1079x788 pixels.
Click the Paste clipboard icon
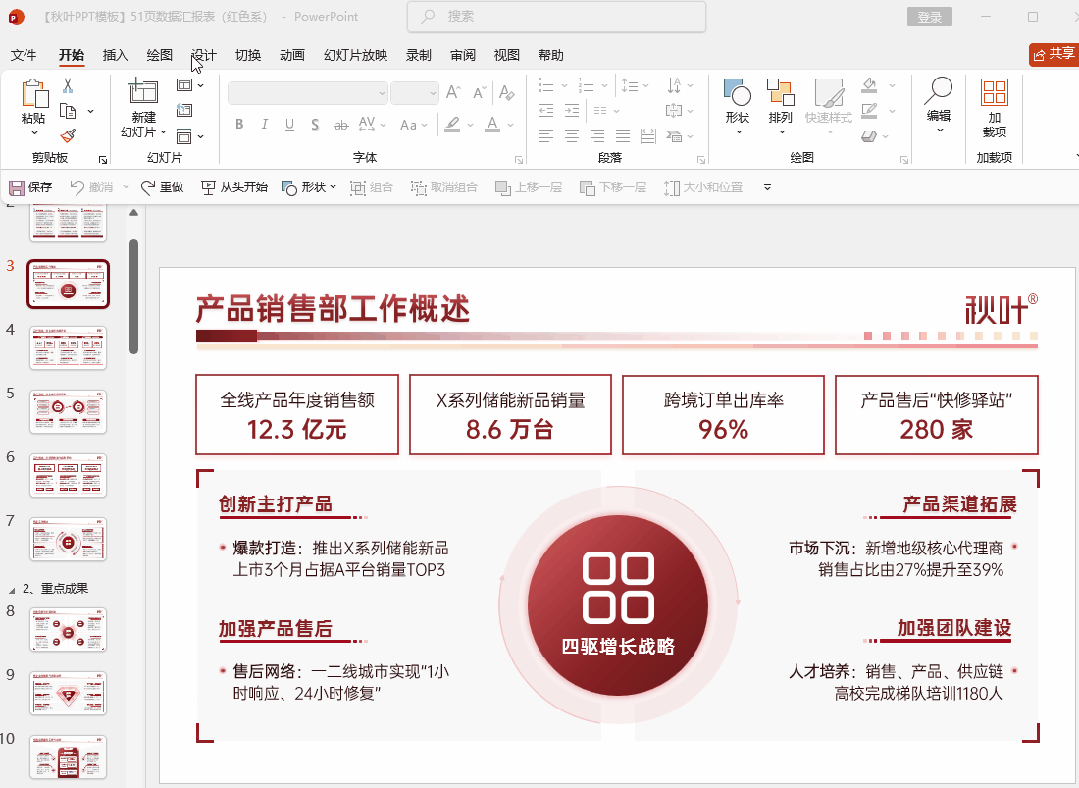(34, 94)
